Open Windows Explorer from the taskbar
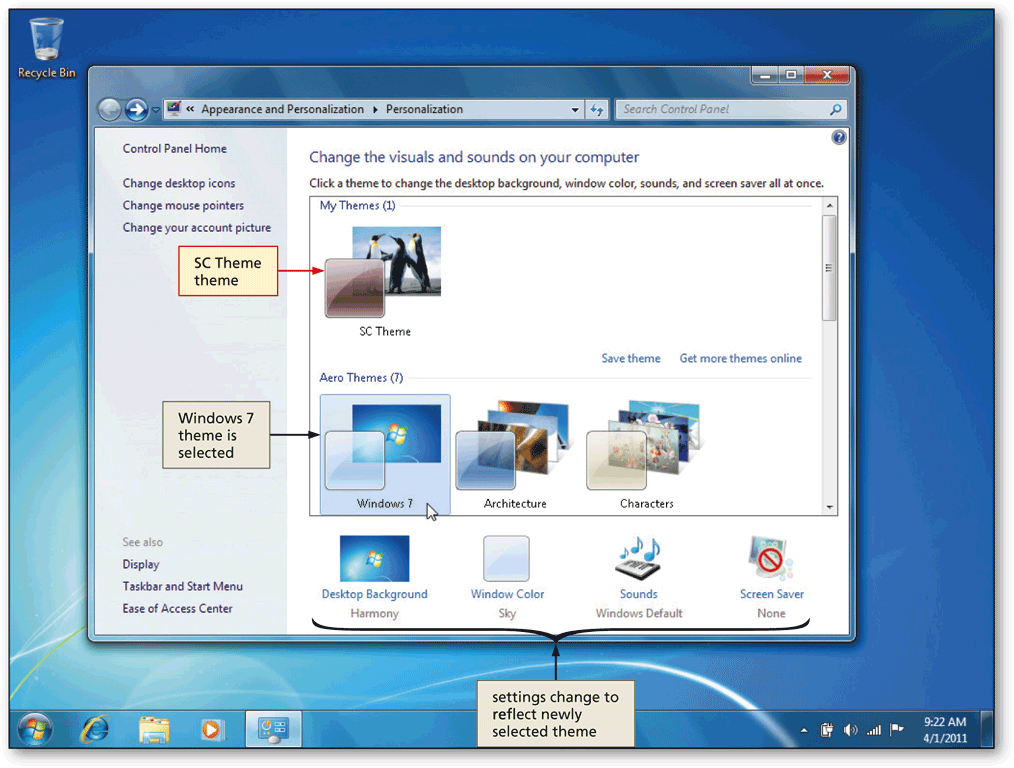The height and width of the screenshot is (768, 1014). click(x=154, y=730)
